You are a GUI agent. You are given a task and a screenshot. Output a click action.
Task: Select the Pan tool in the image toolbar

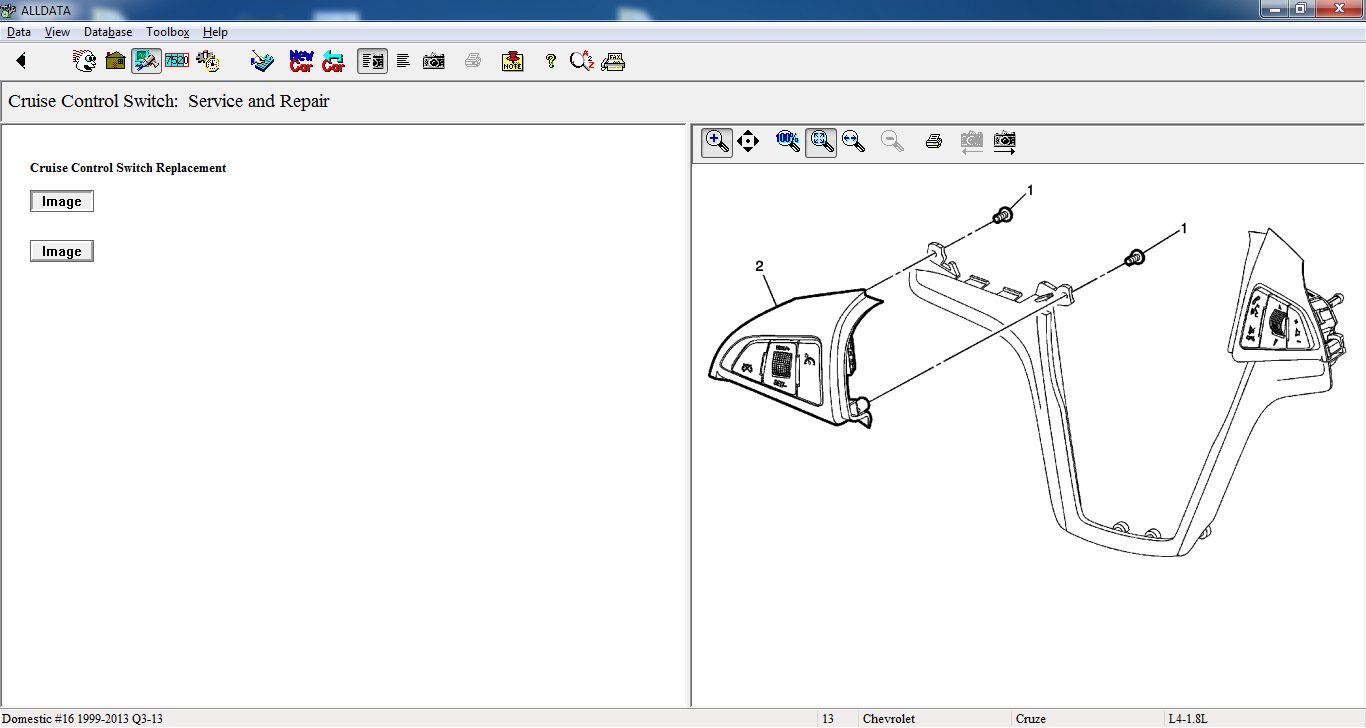point(748,142)
